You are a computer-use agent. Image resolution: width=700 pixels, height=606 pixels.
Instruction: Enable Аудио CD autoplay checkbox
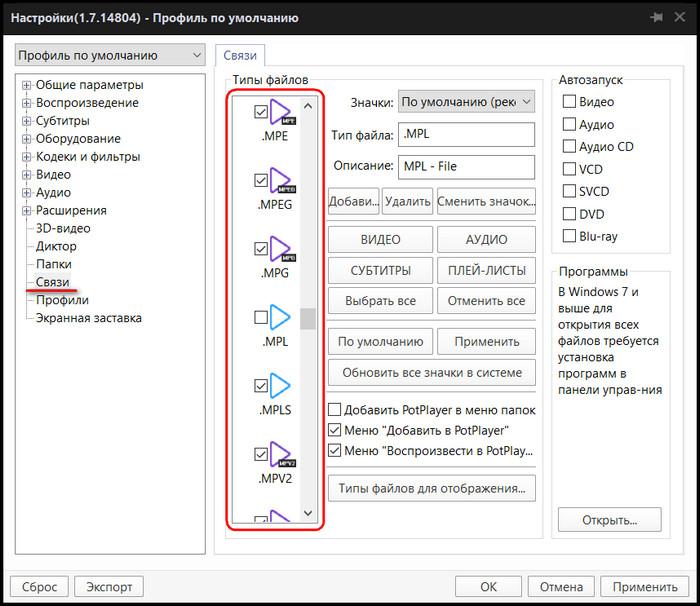coord(569,146)
